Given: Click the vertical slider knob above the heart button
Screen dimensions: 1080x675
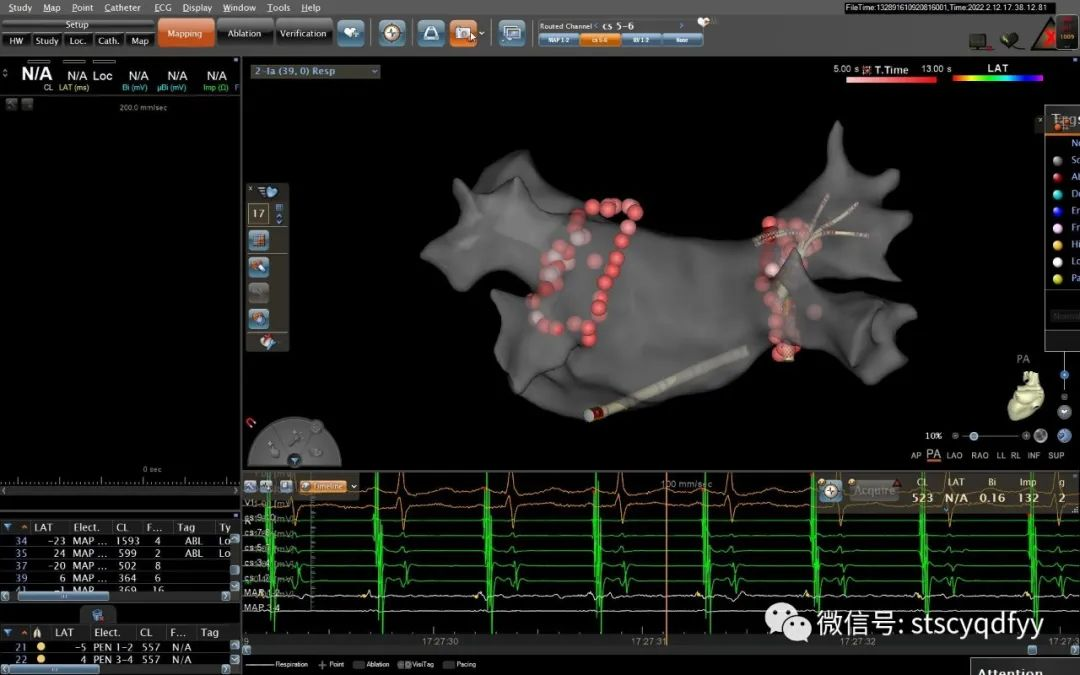Looking at the screenshot, I should pyautogui.click(x=1064, y=375).
